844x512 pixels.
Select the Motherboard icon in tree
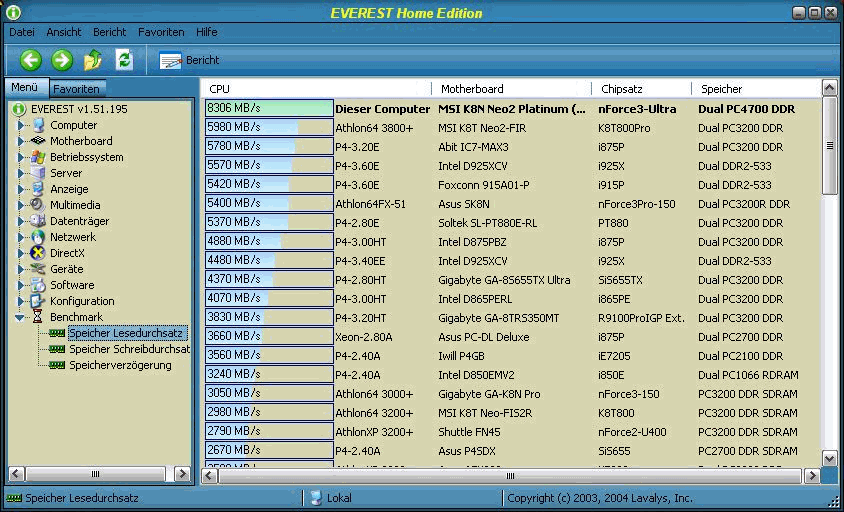pos(38,141)
